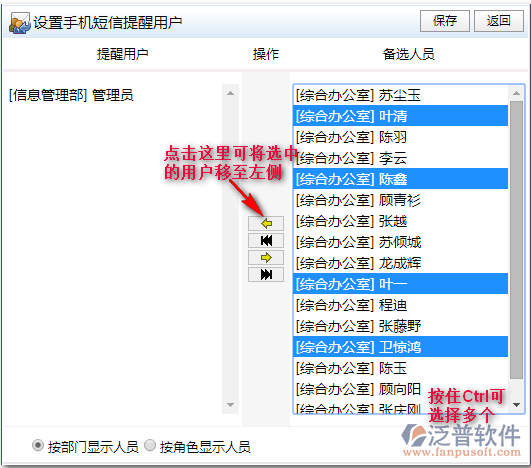
Task: Select 龙成辉 in the candidate list
Action: click(400, 263)
